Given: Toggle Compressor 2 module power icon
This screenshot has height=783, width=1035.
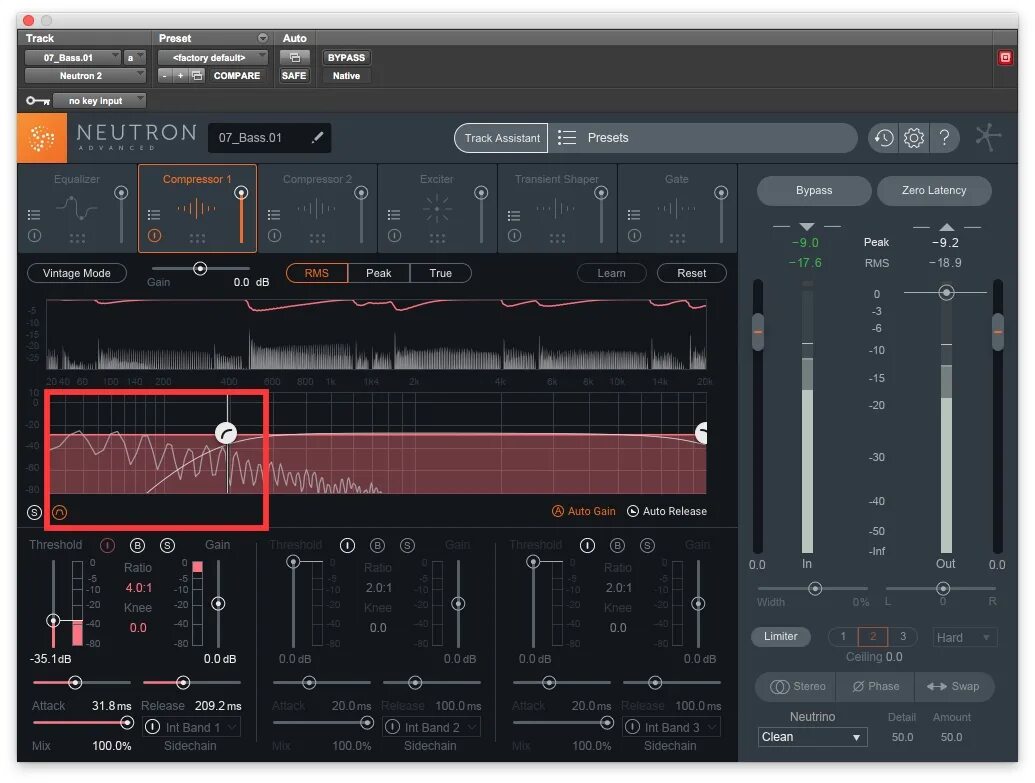Looking at the screenshot, I should click(x=275, y=235).
